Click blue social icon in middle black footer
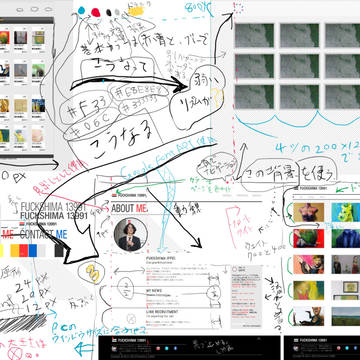This screenshot has height=360, width=360. click(175, 348)
